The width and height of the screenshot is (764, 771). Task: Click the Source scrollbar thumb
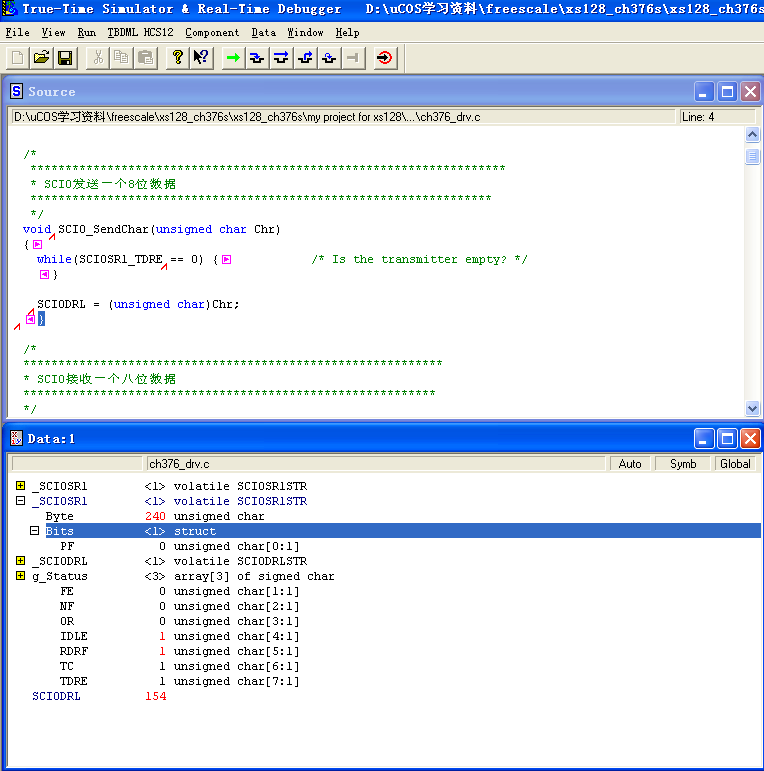coord(752,156)
